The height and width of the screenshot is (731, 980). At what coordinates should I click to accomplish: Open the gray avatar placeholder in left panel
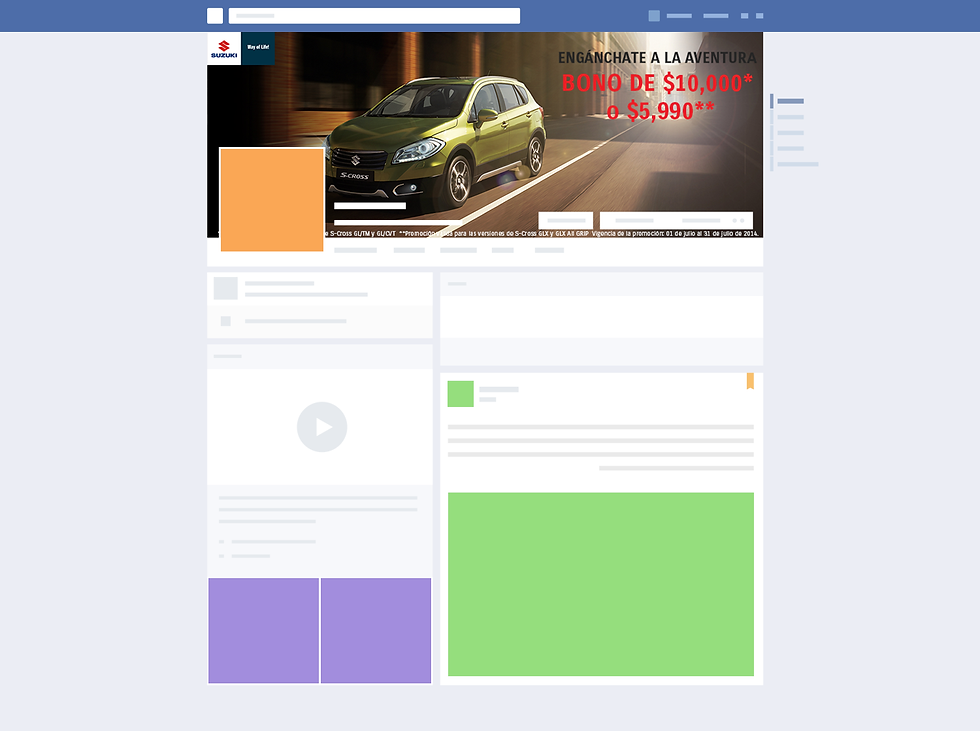pos(226,289)
